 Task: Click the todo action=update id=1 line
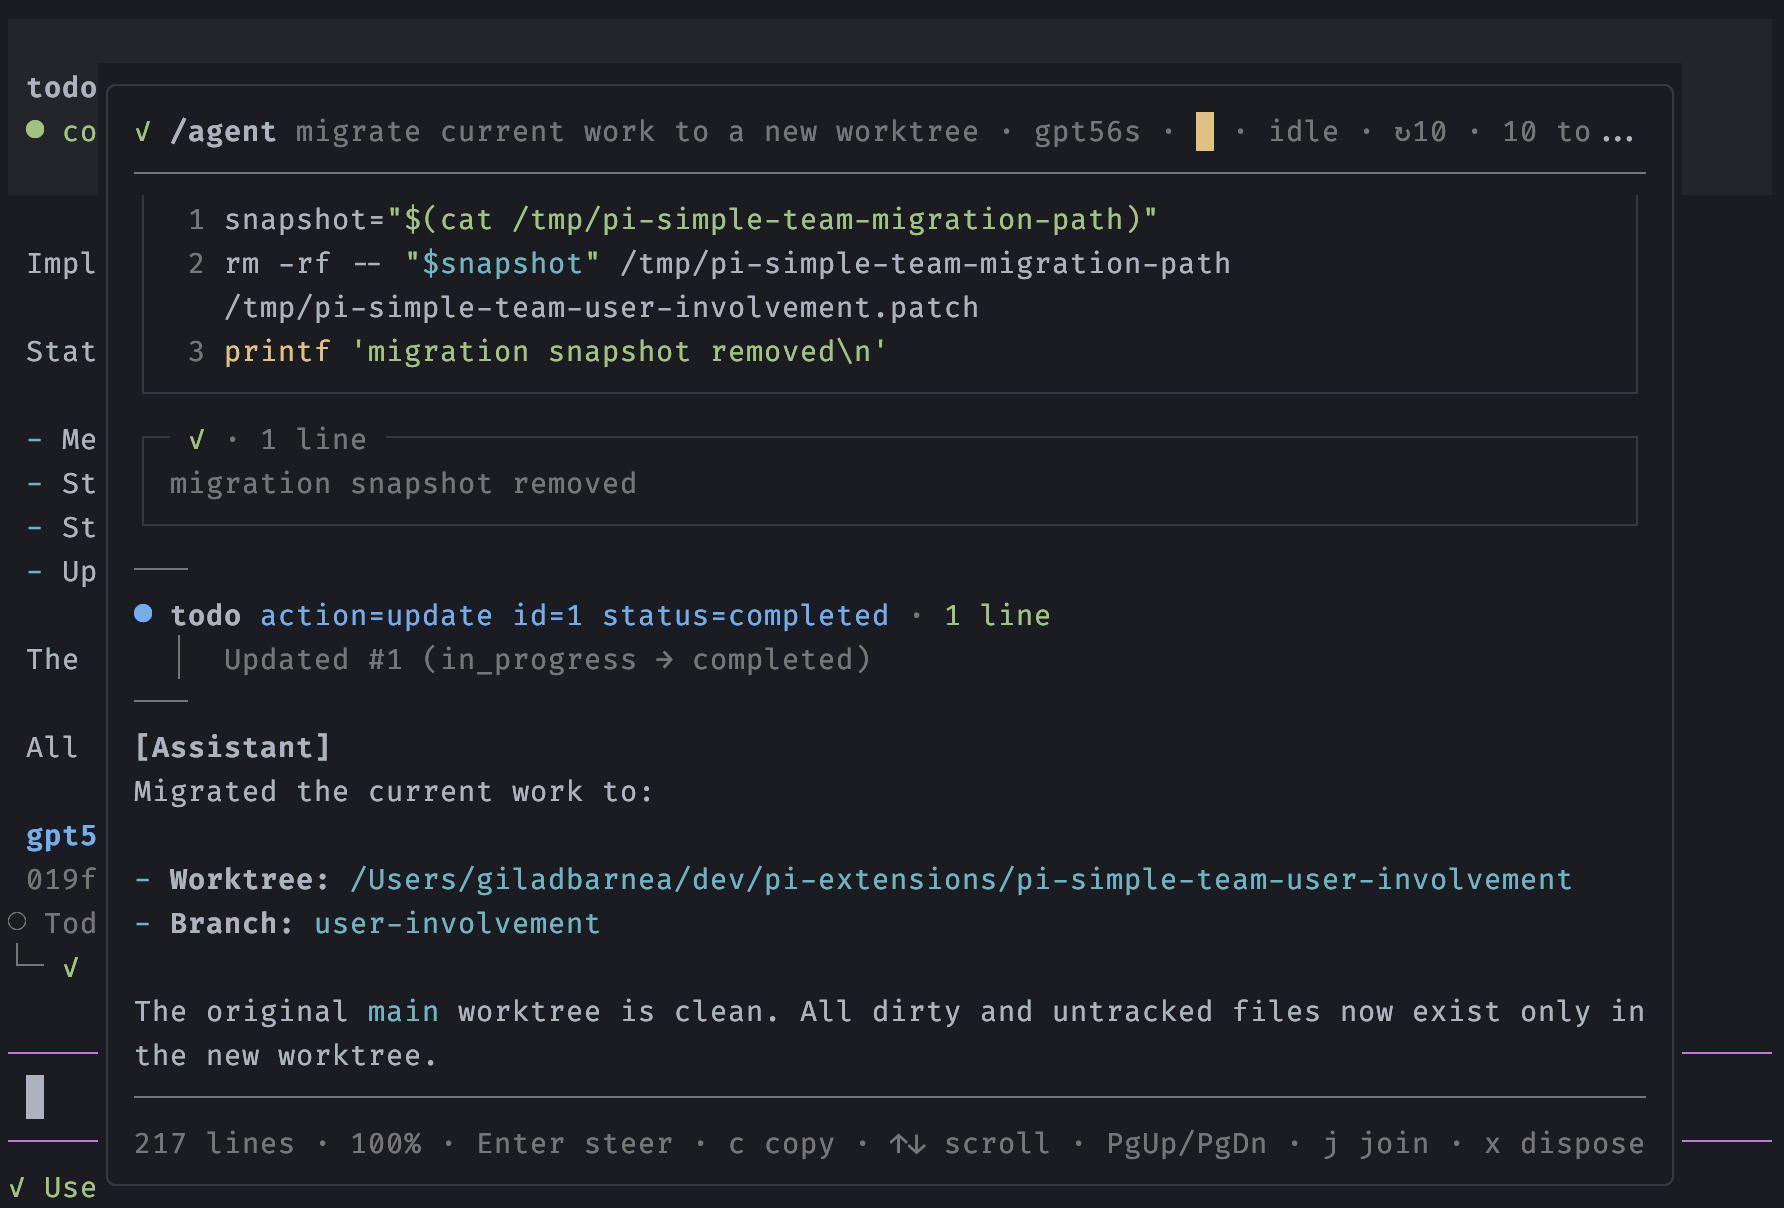[x=529, y=615]
